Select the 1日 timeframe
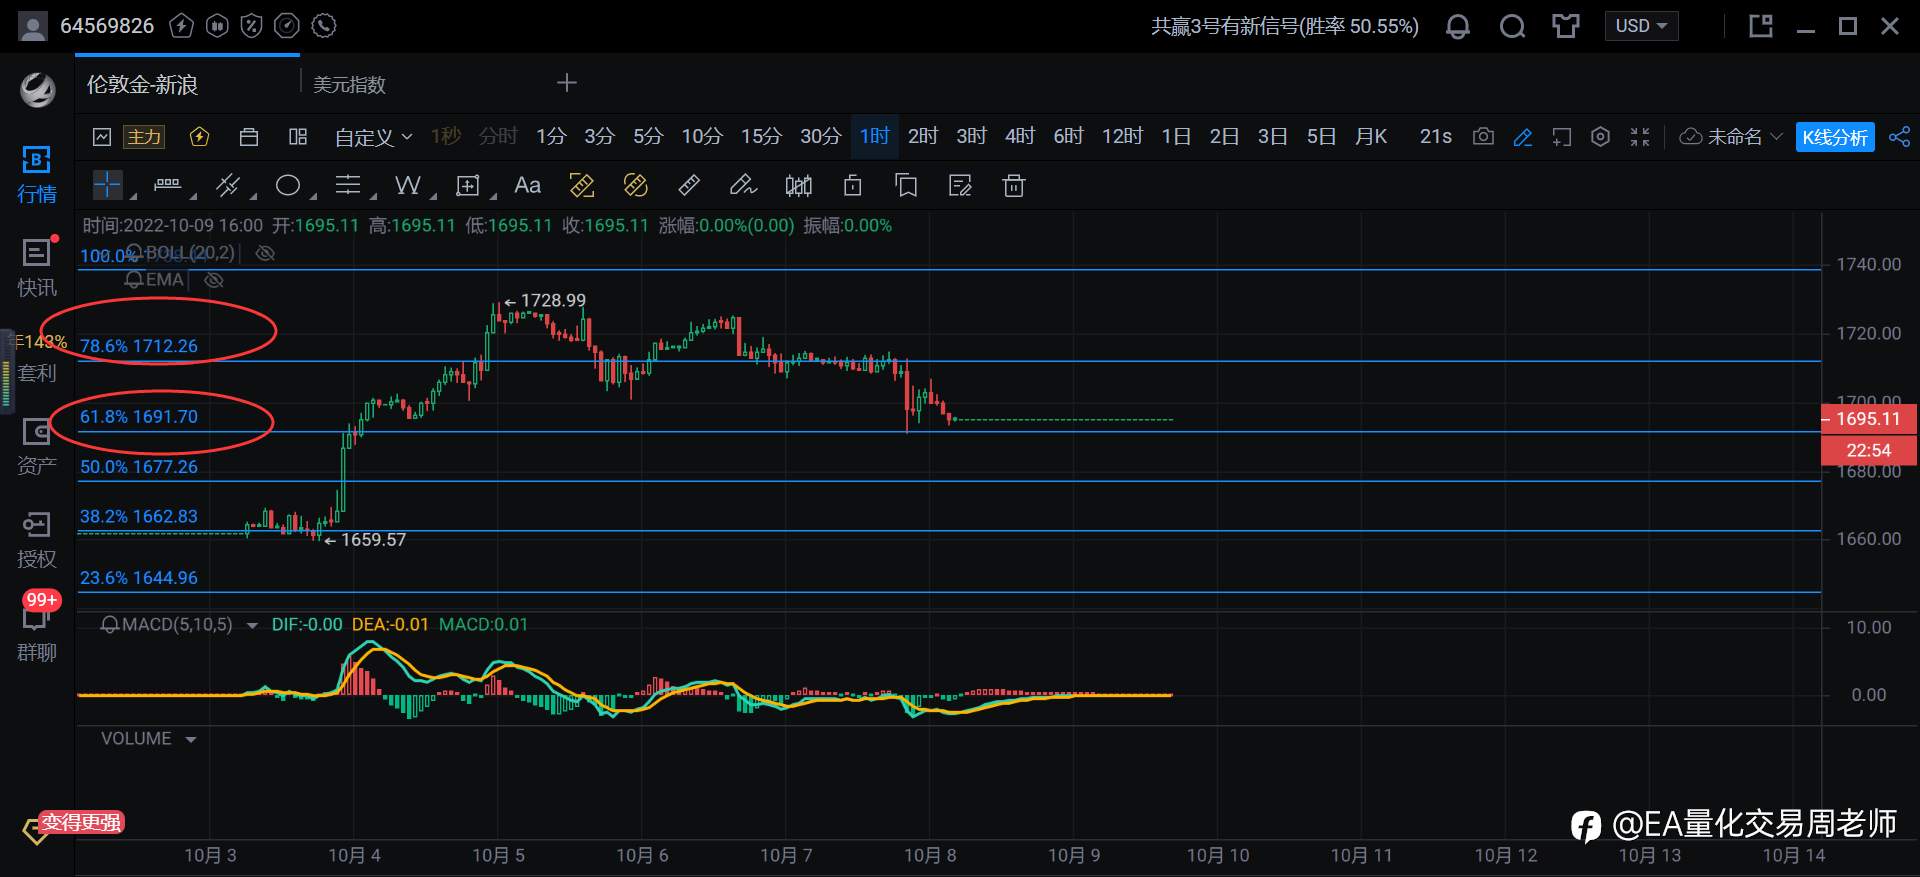This screenshot has width=1920, height=877. (x=1176, y=136)
